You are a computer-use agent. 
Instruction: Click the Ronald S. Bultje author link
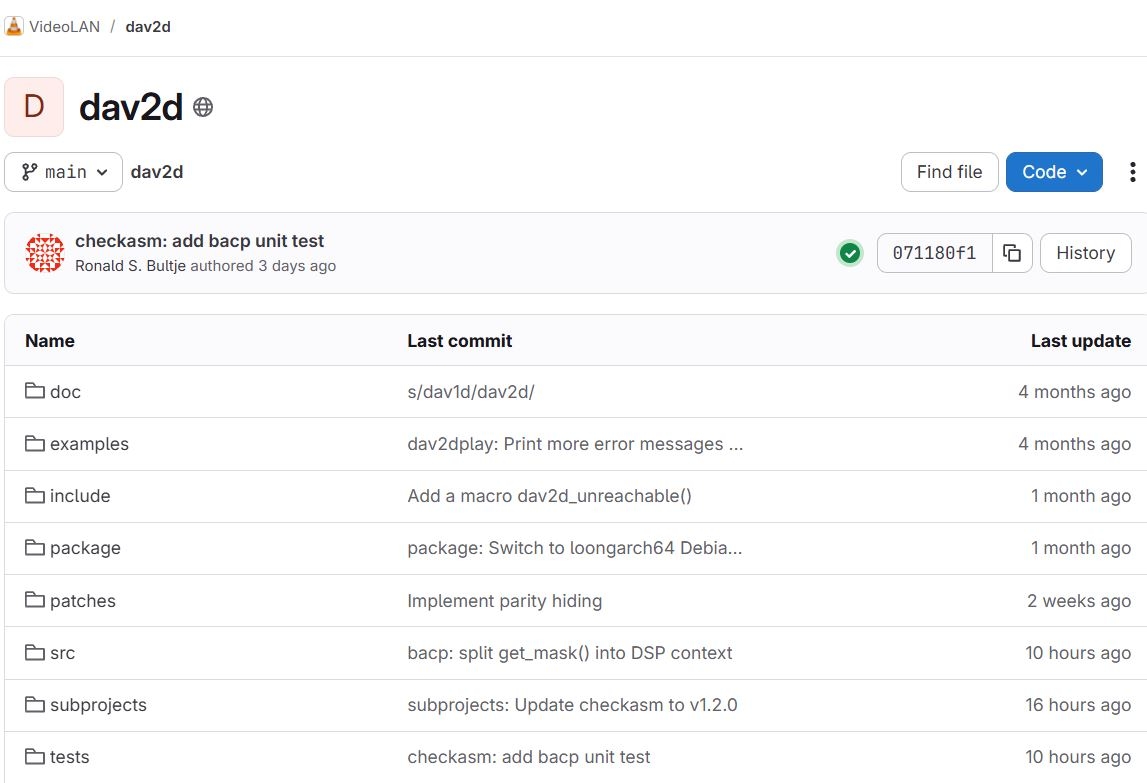click(130, 266)
